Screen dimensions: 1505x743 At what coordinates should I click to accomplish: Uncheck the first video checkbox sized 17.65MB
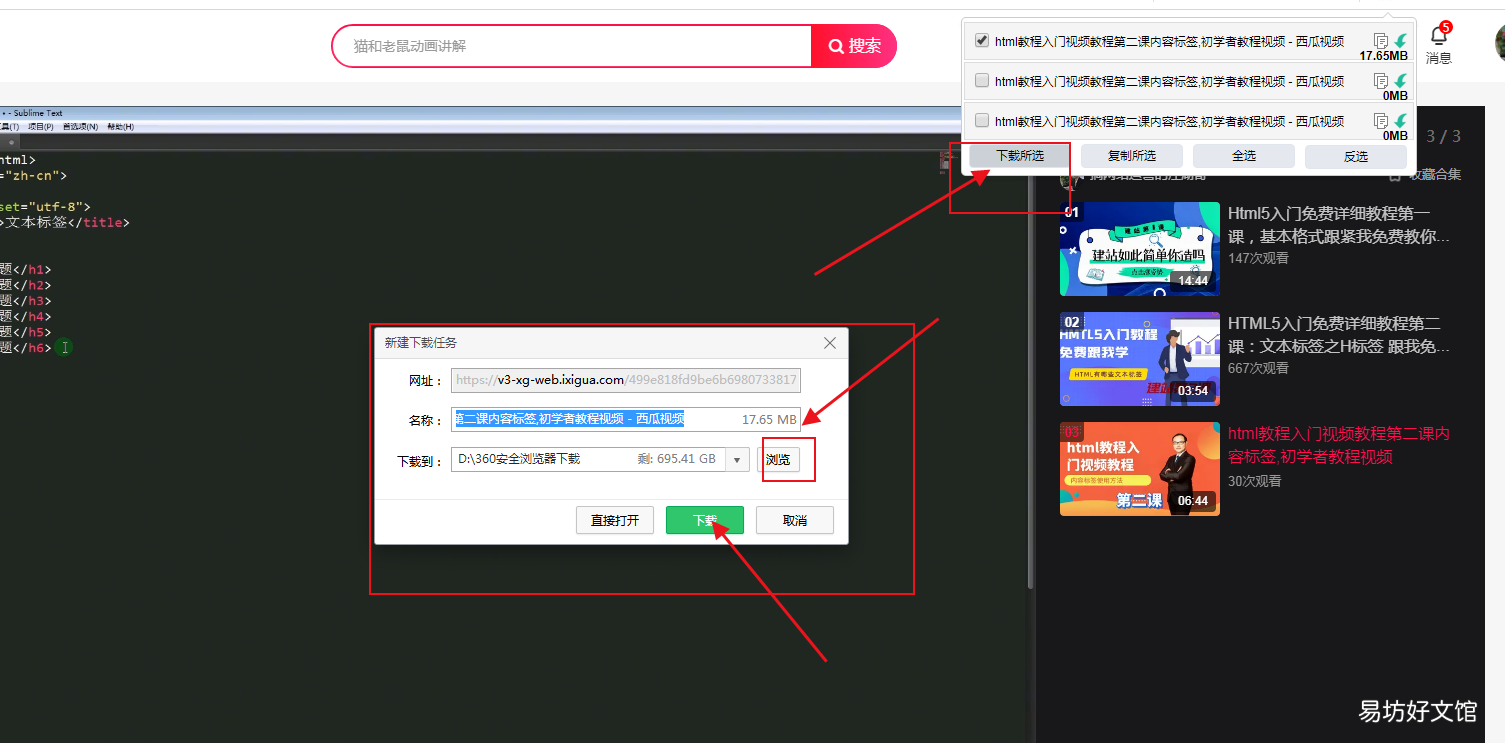[982, 41]
